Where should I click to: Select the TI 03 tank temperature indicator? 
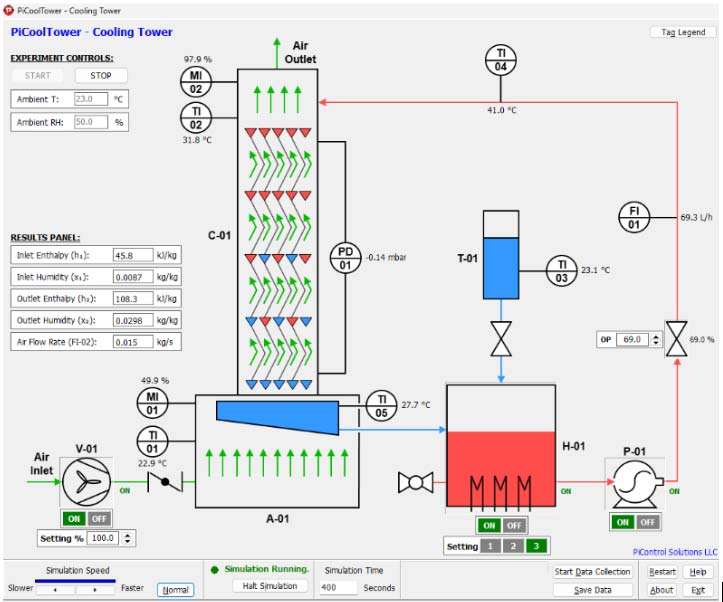click(561, 271)
